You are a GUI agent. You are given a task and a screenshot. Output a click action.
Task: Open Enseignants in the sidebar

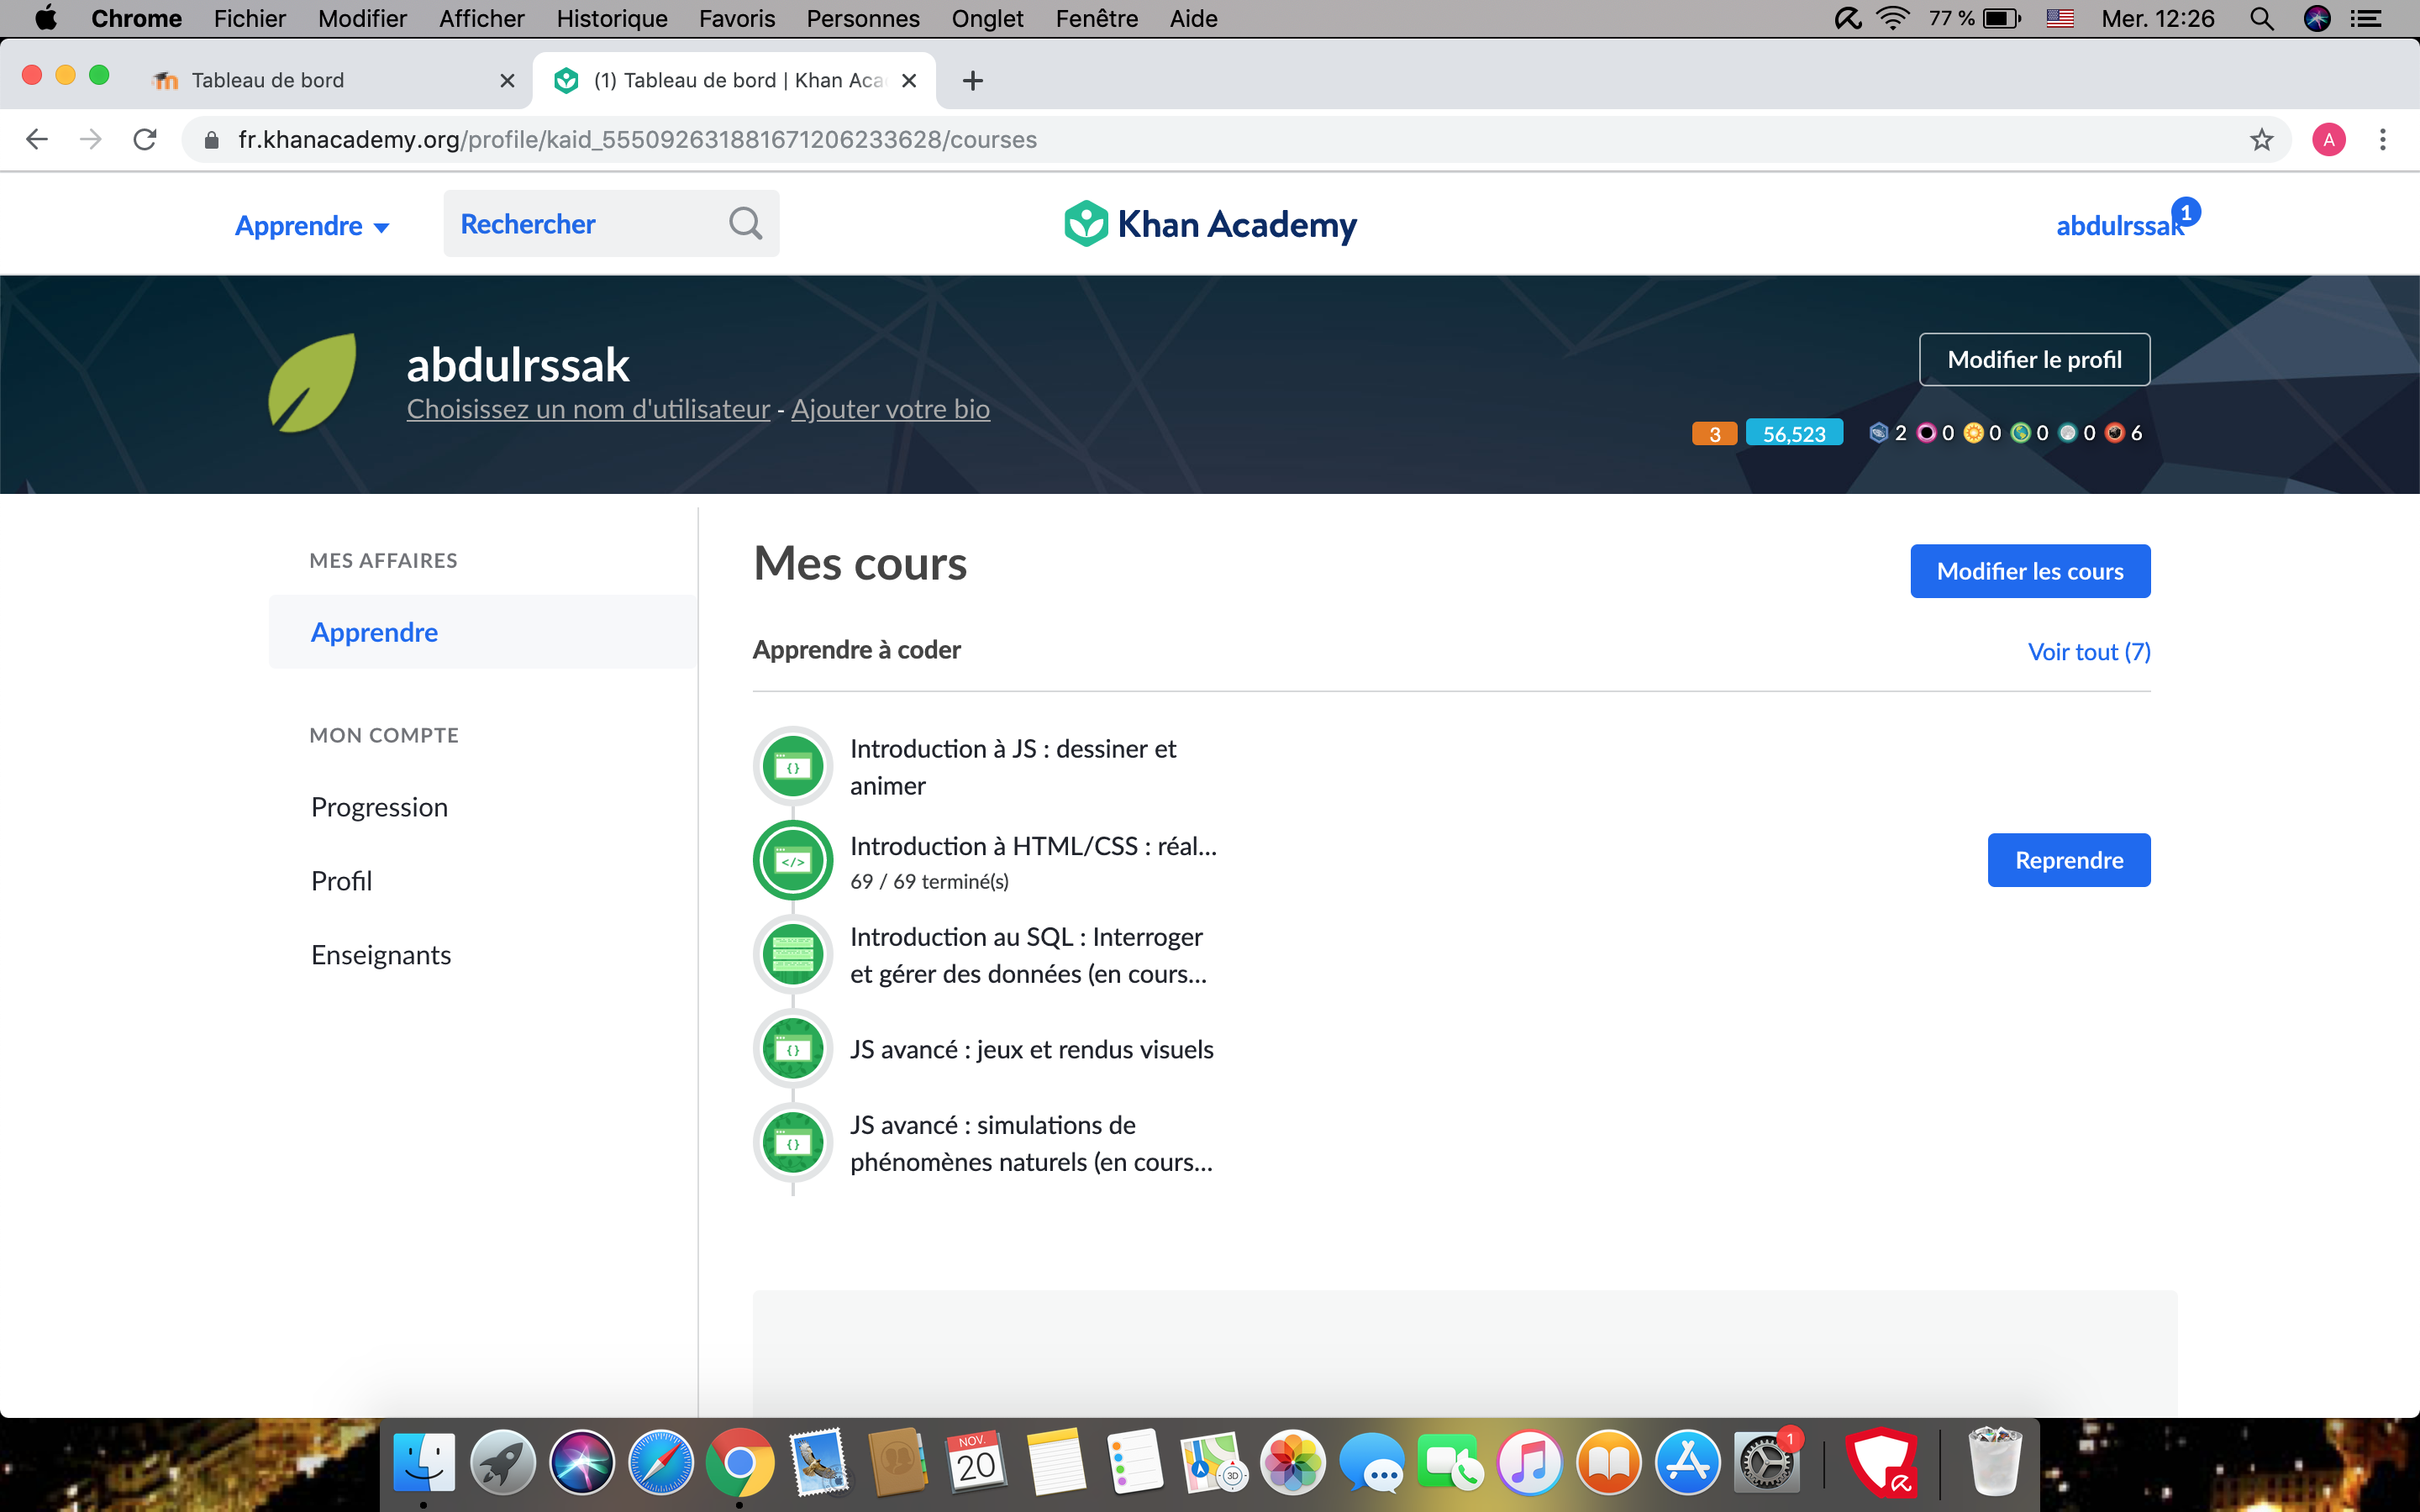tap(381, 955)
